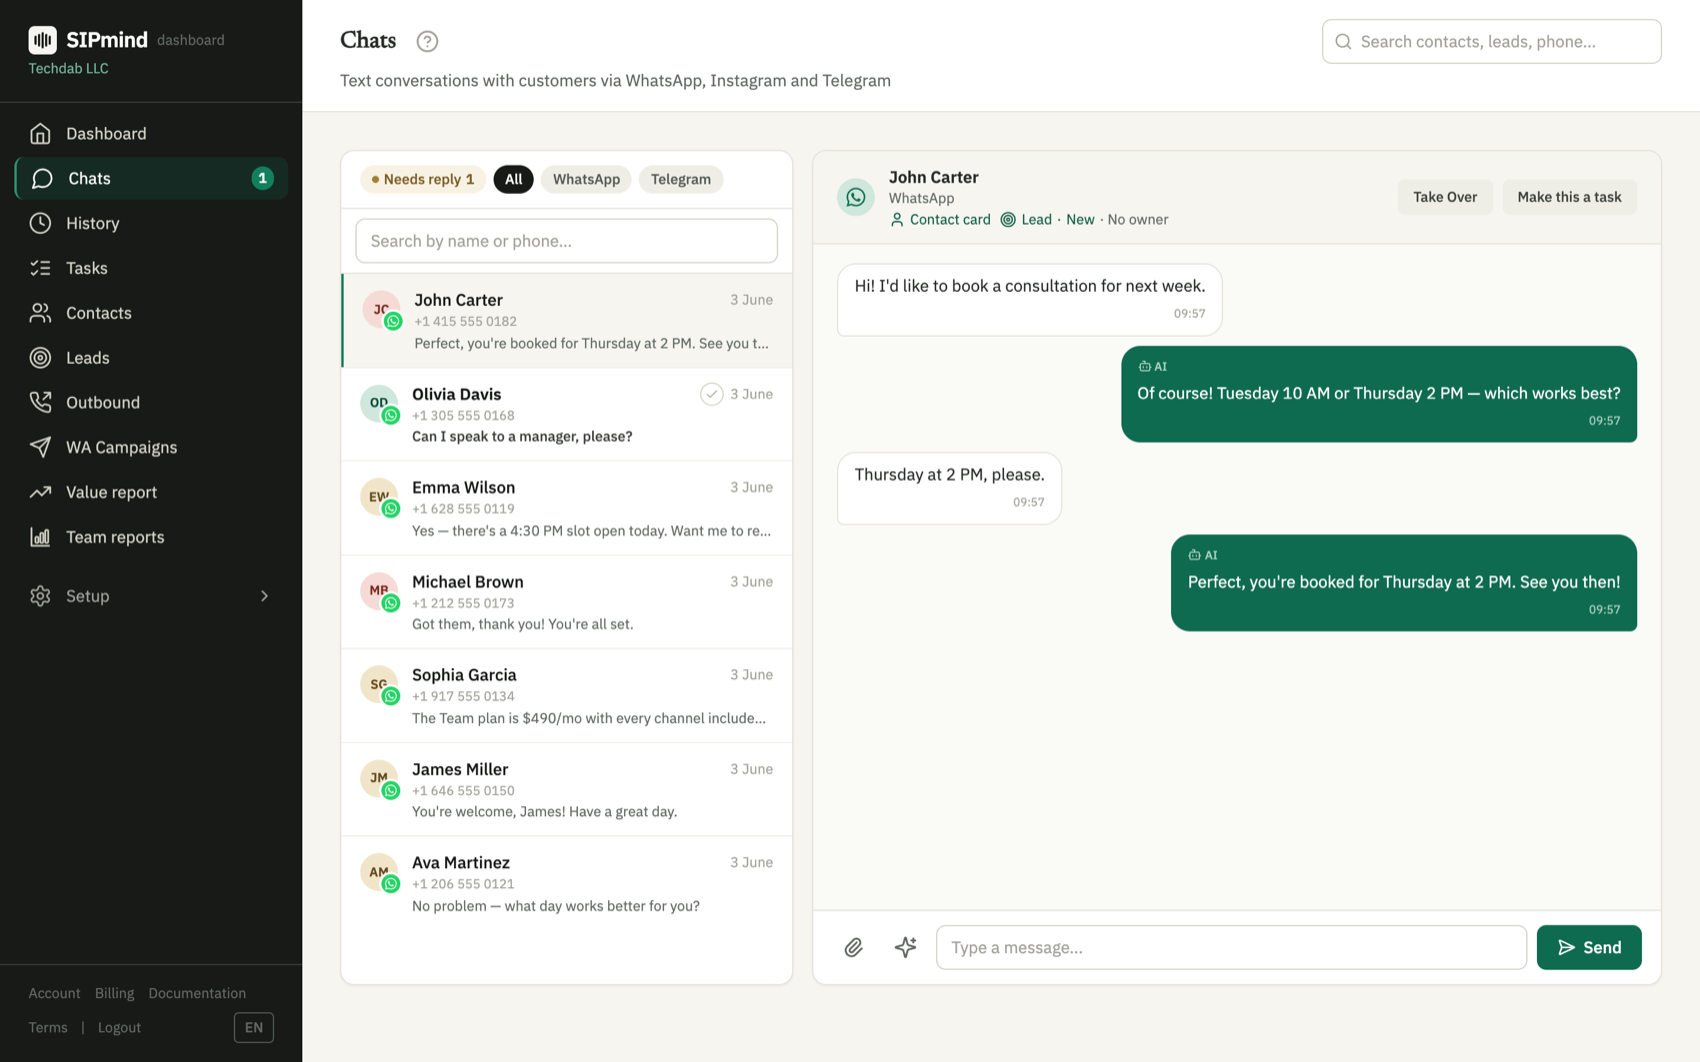Viewport: 1700px width, 1062px height.
Task: Click the WA Campaigns paper-plane icon
Action: coord(40,447)
